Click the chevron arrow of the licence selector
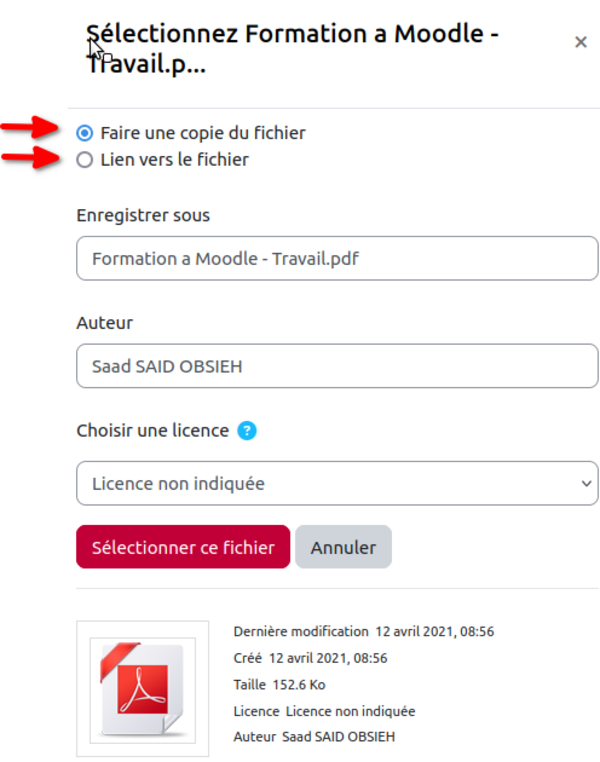This screenshot has height=762, width=600. (586, 484)
